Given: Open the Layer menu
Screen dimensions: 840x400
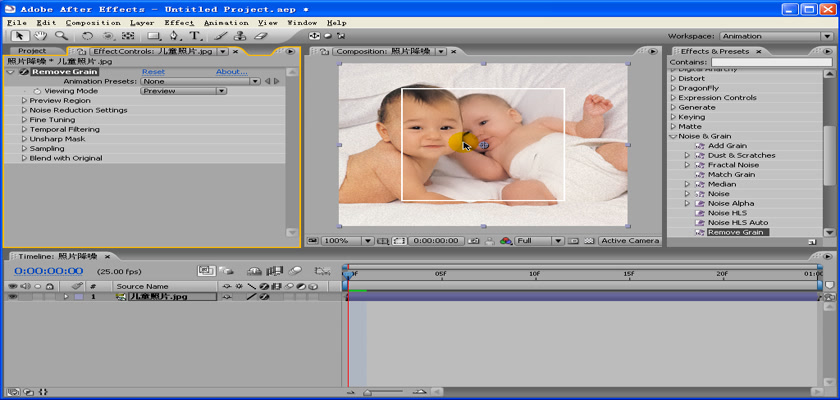Looking at the screenshot, I should [x=142, y=22].
